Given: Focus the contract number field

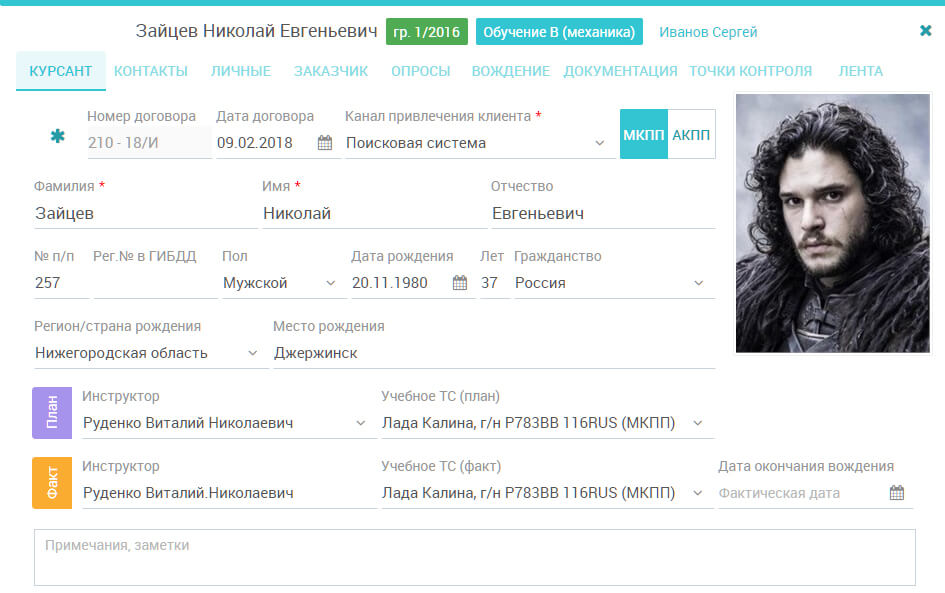Looking at the screenshot, I should click(x=149, y=143).
